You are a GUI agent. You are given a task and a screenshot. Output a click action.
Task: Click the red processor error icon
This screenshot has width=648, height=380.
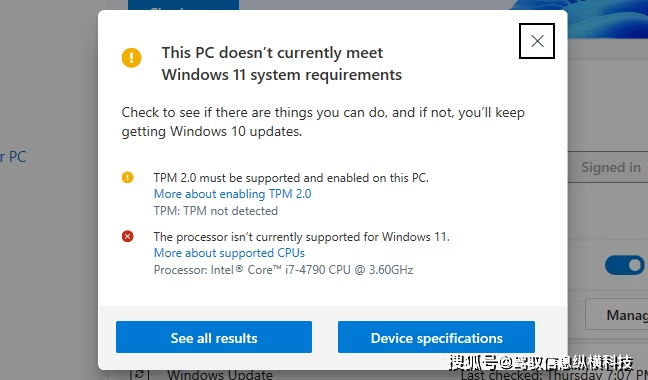coord(127,236)
